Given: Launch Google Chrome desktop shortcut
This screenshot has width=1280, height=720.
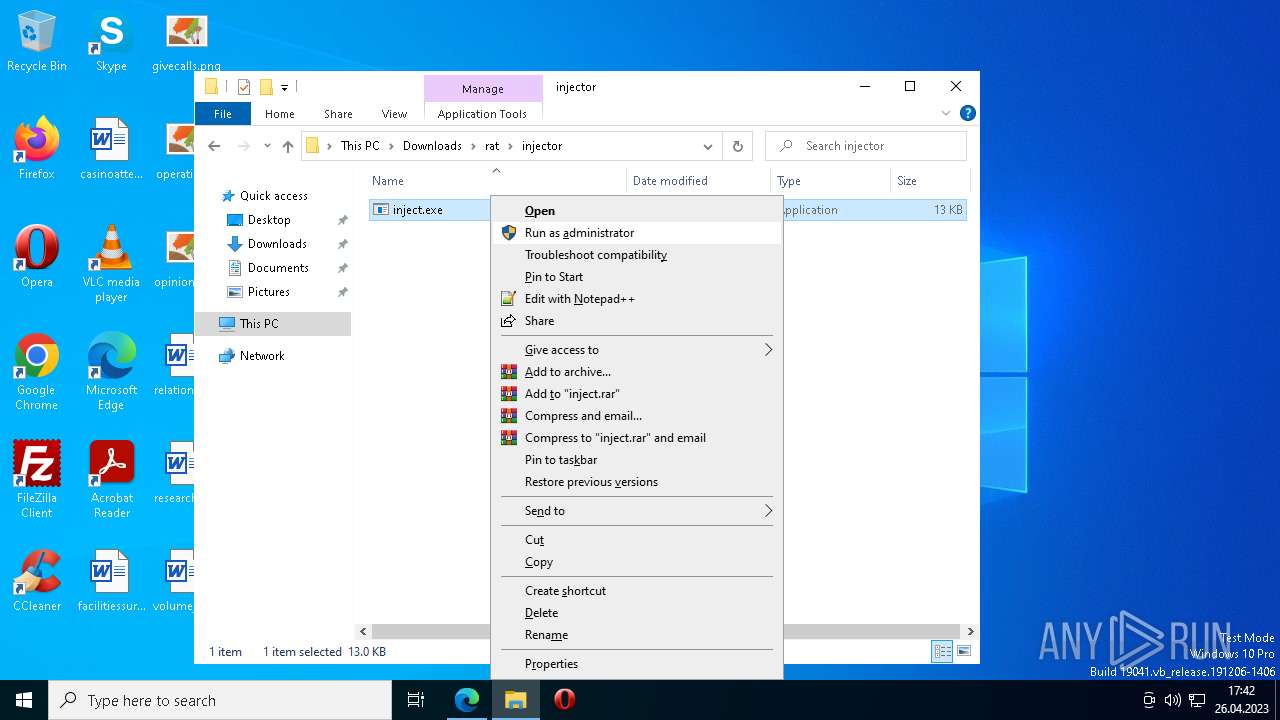Looking at the screenshot, I should coord(37,372).
